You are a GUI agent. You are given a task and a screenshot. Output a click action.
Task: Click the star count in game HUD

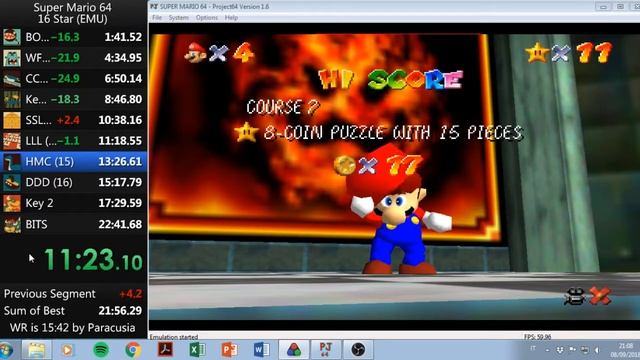569,53
